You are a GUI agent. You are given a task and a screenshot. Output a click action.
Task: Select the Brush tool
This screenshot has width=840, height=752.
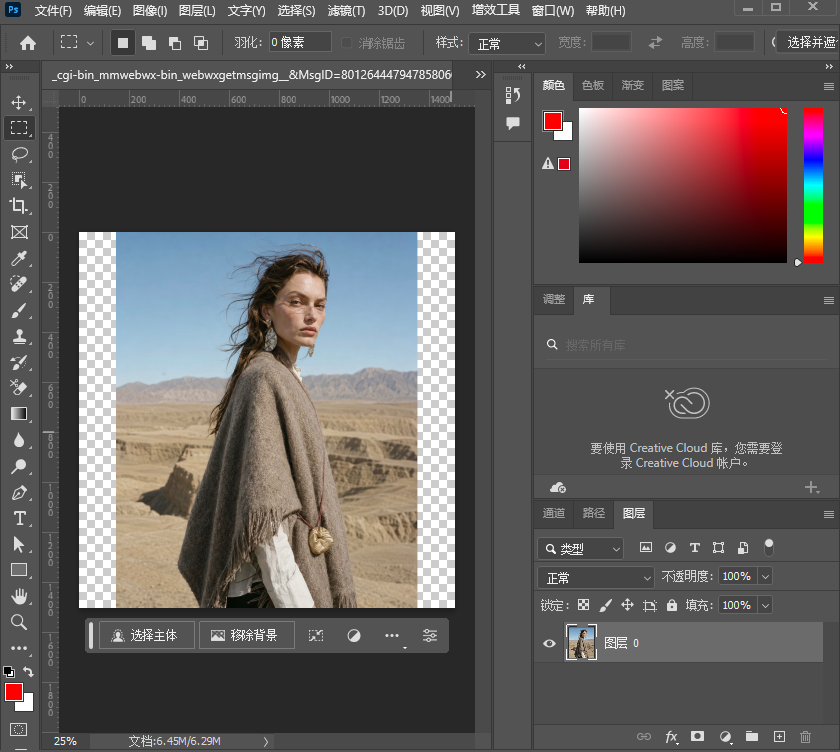click(19, 311)
